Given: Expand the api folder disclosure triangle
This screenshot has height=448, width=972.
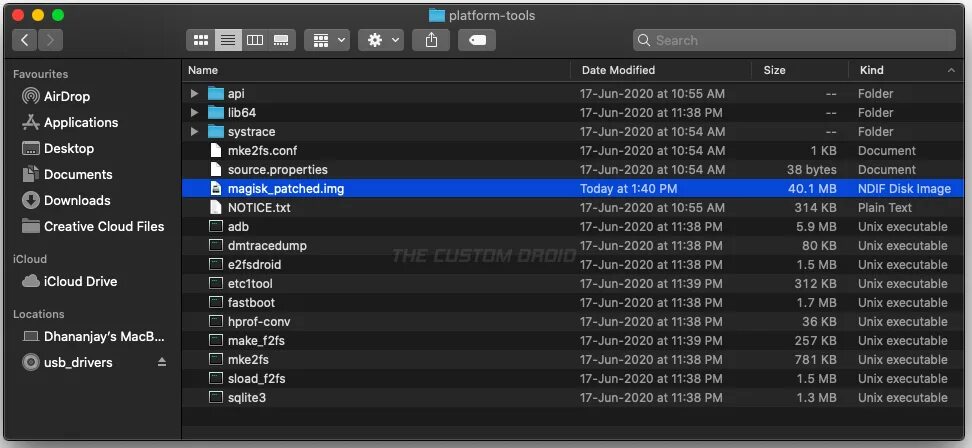Looking at the screenshot, I should click(194, 94).
